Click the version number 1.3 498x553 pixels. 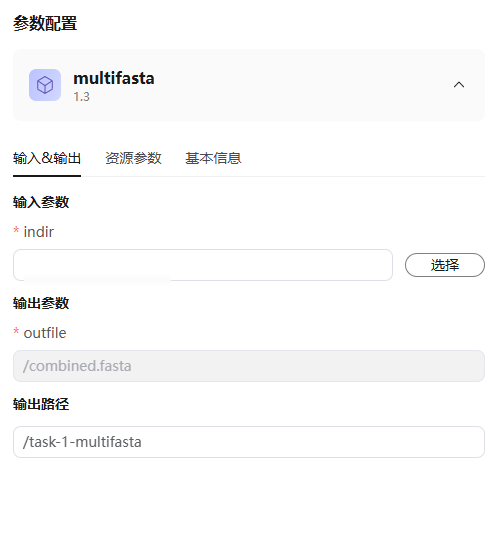click(81, 97)
